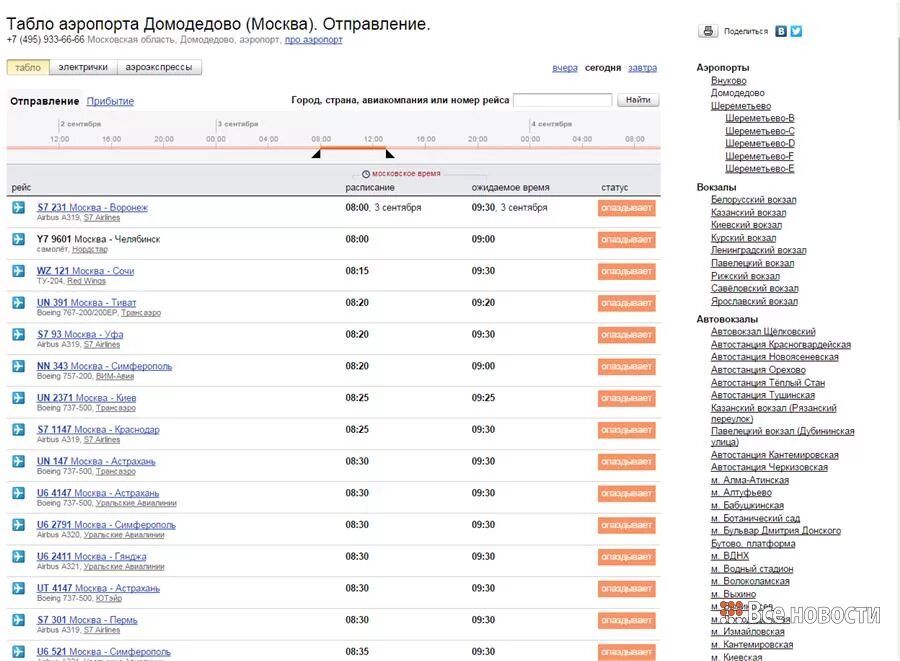900x661 pixels.
Task: Click the plane icon for WZ 121 Sochi
Action: 18,271
